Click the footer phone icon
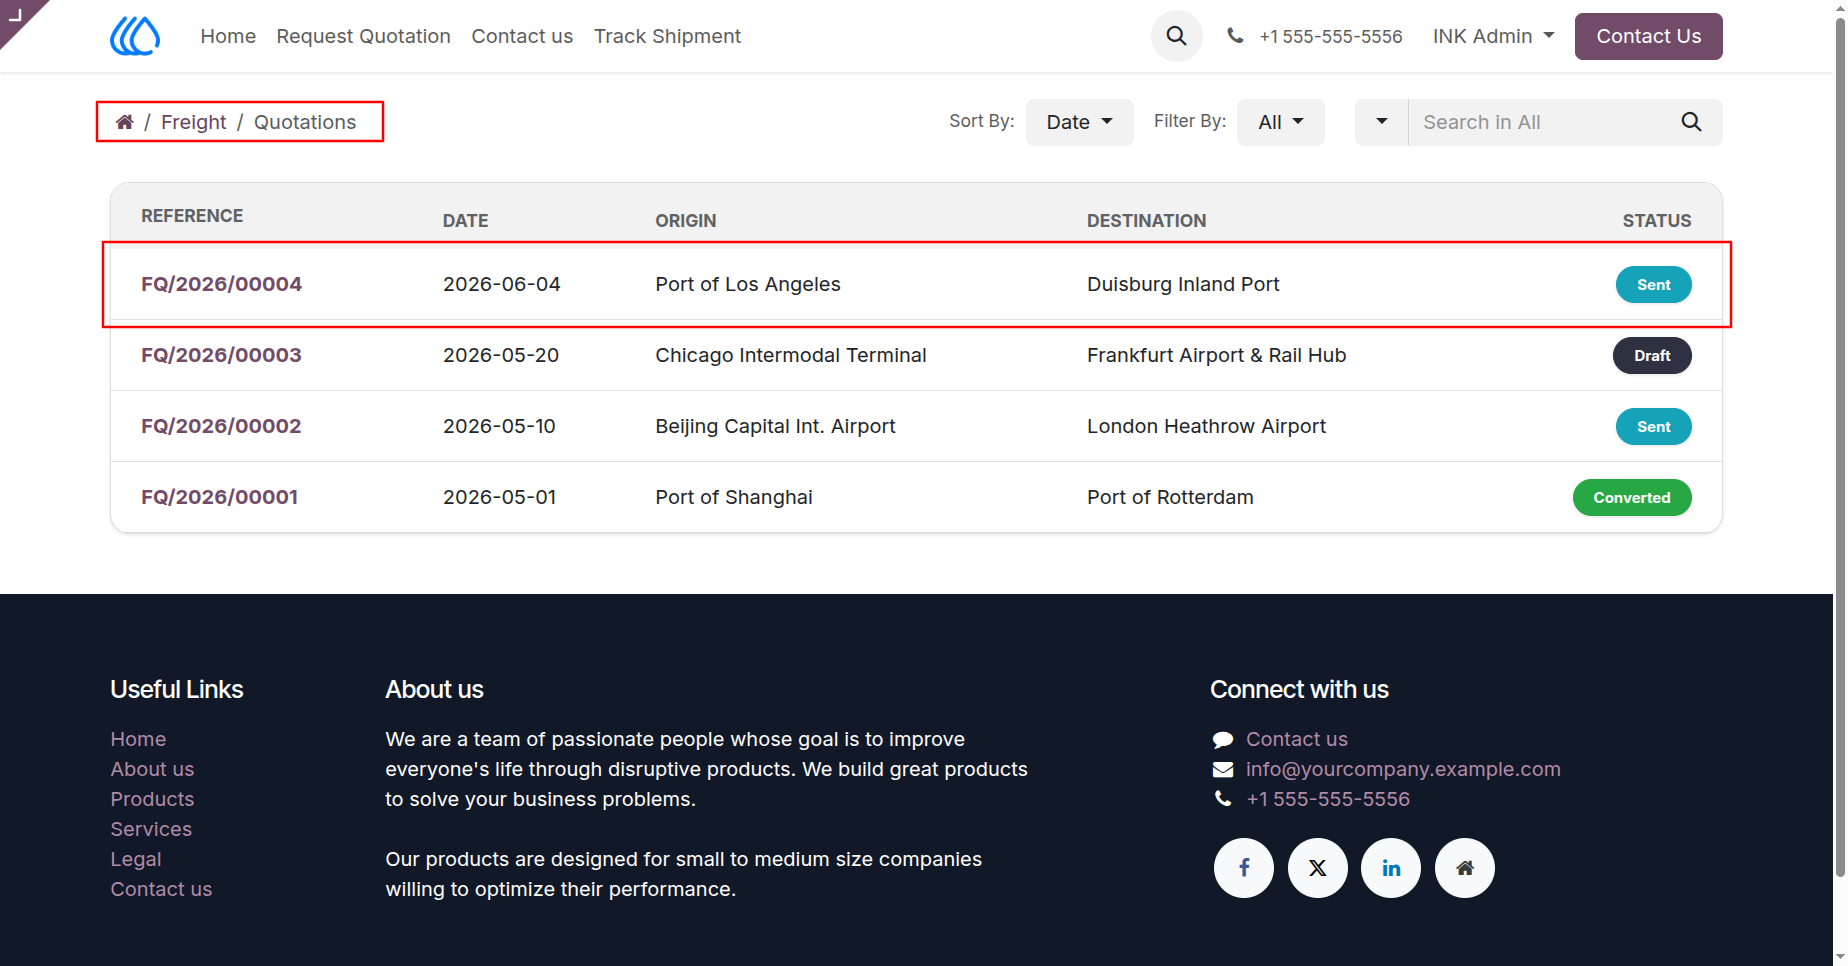Viewport: 1848px width, 966px height. [1223, 798]
